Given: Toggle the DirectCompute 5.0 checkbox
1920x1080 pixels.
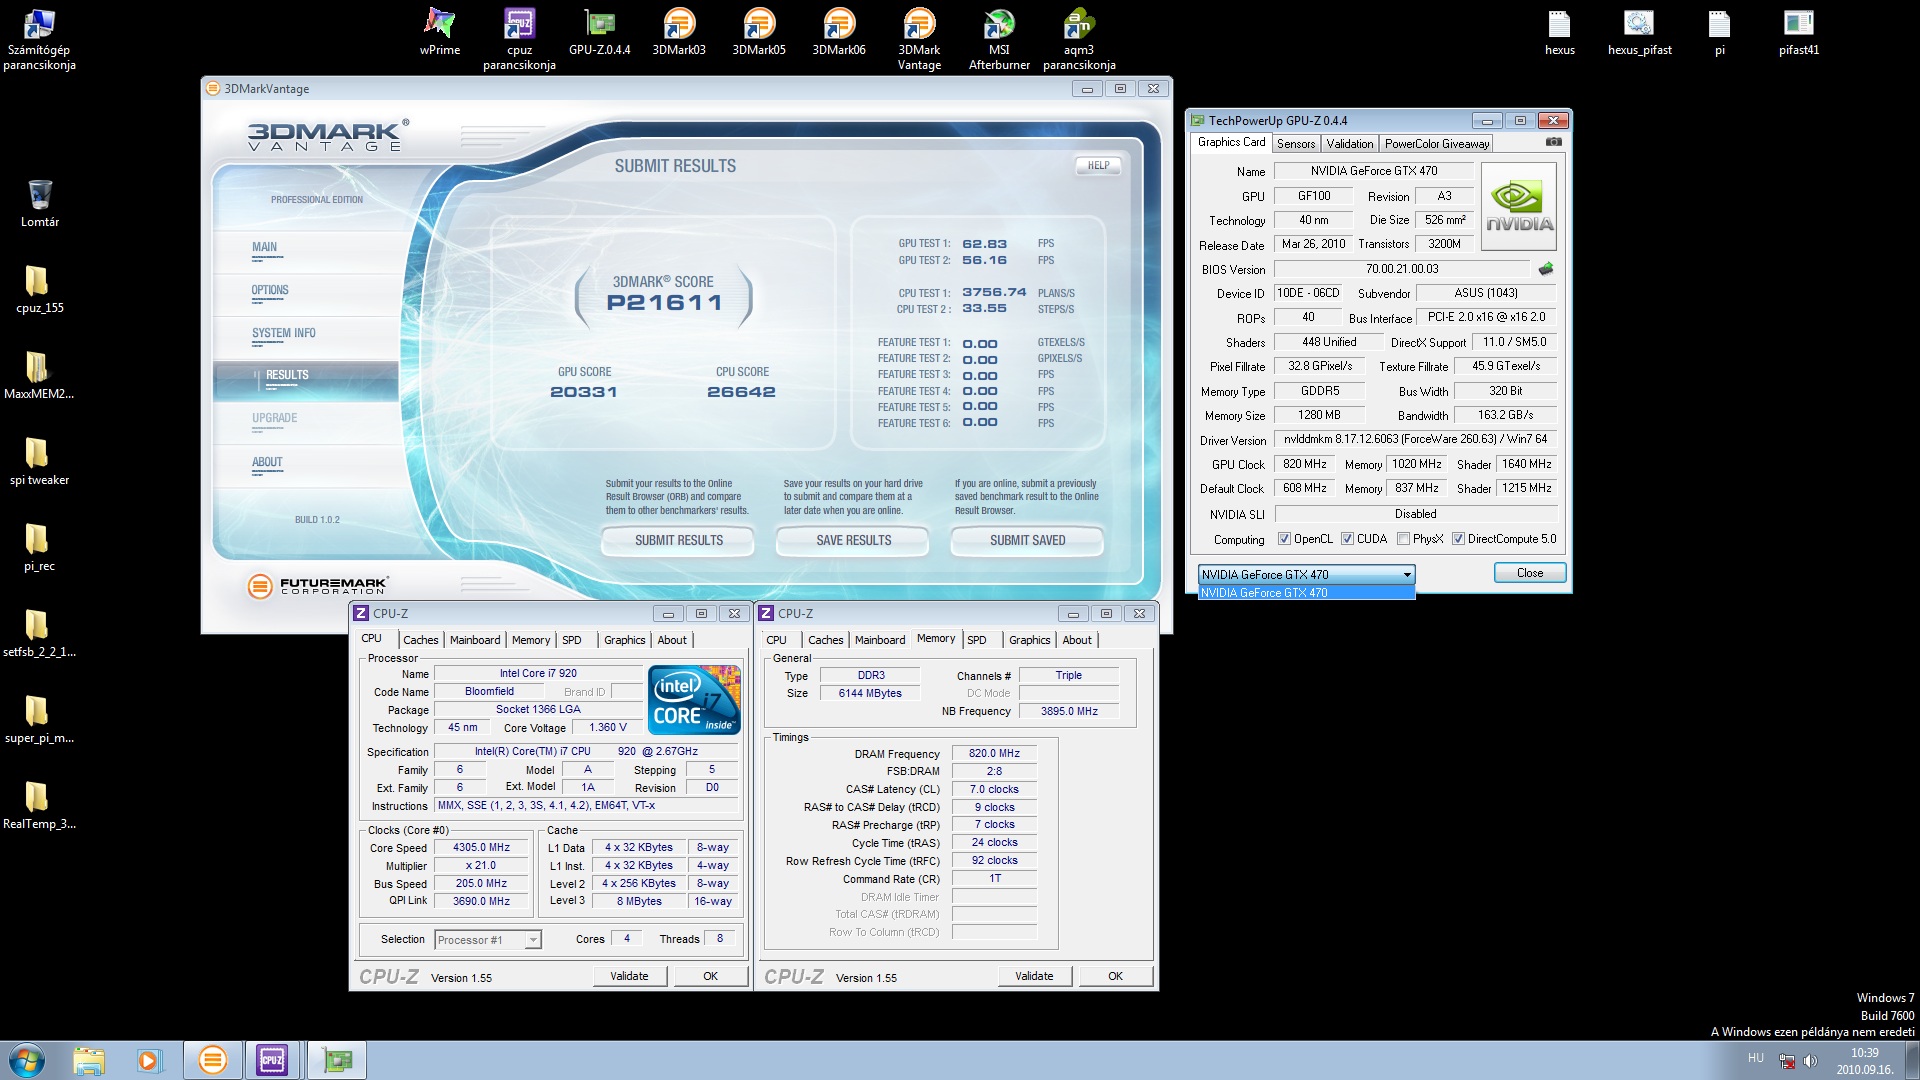Looking at the screenshot, I should 1459,539.
